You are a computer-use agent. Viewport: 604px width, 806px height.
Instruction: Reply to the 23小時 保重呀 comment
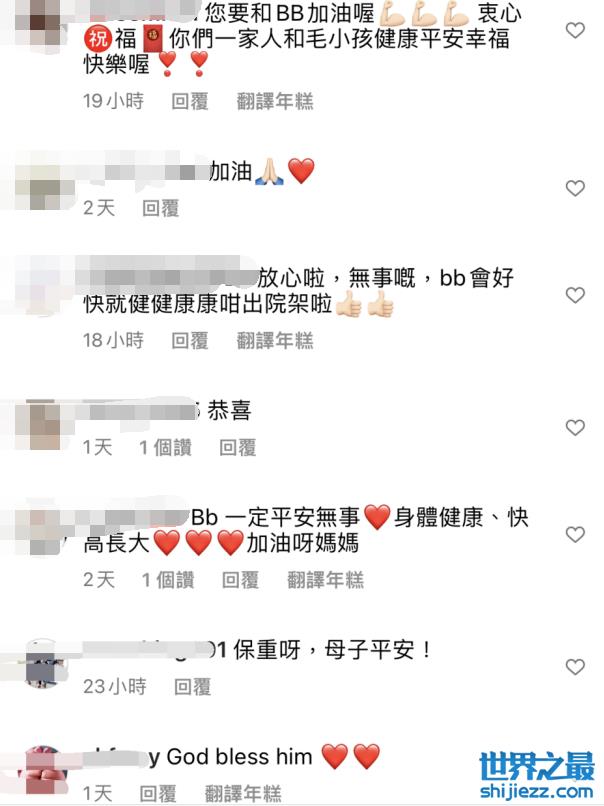192,687
